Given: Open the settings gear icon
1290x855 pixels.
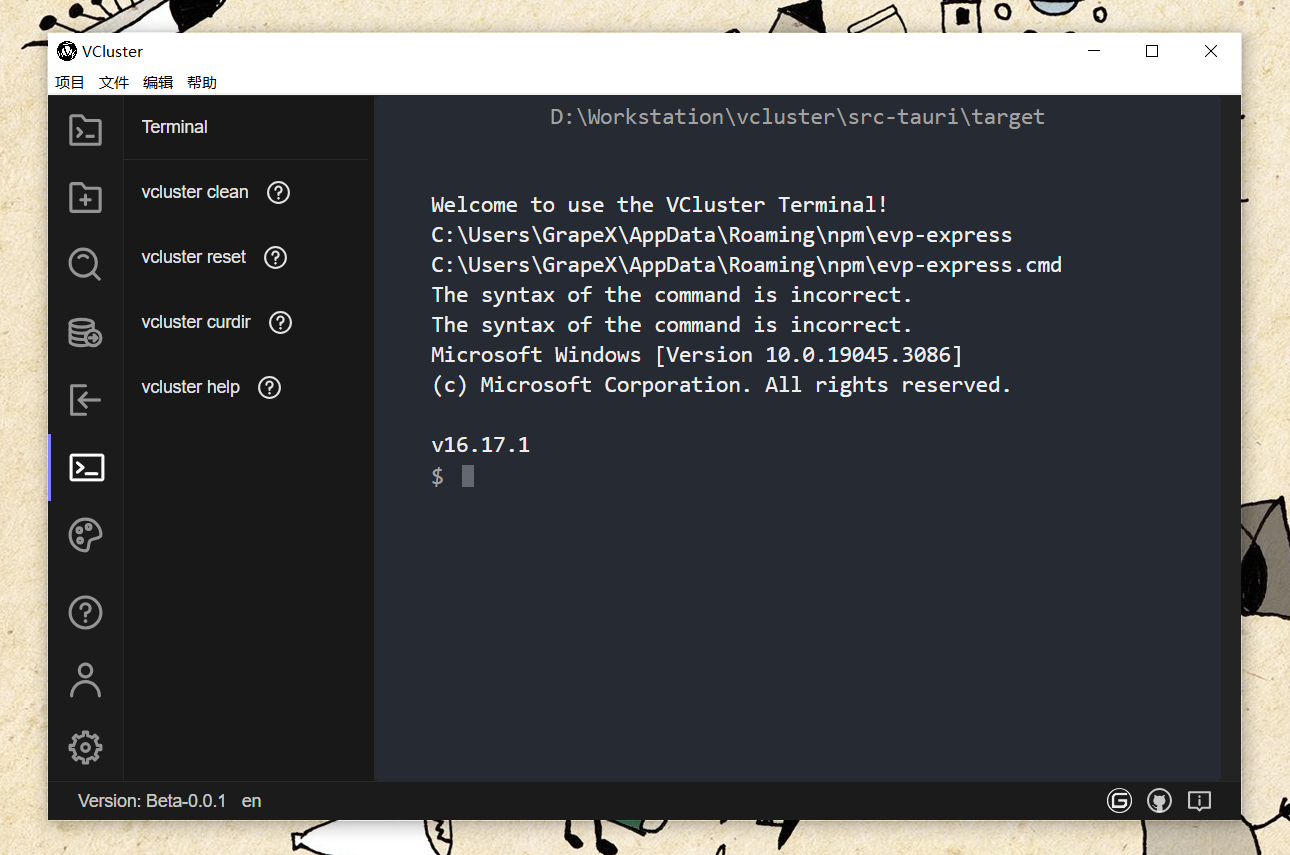Looking at the screenshot, I should coord(85,747).
